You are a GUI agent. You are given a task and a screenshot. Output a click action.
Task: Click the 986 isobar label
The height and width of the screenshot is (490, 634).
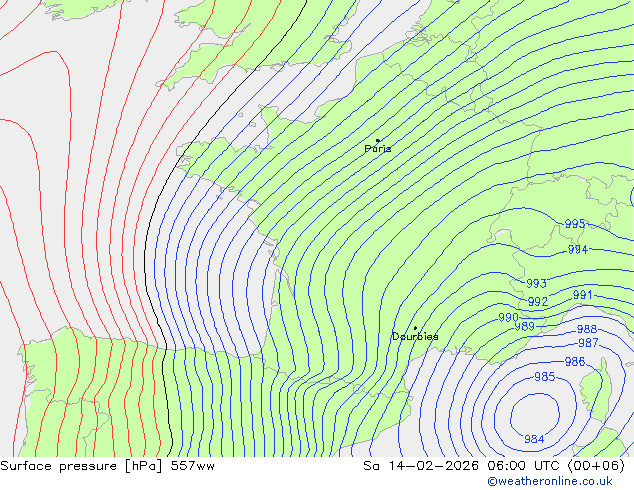click(x=575, y=361)
